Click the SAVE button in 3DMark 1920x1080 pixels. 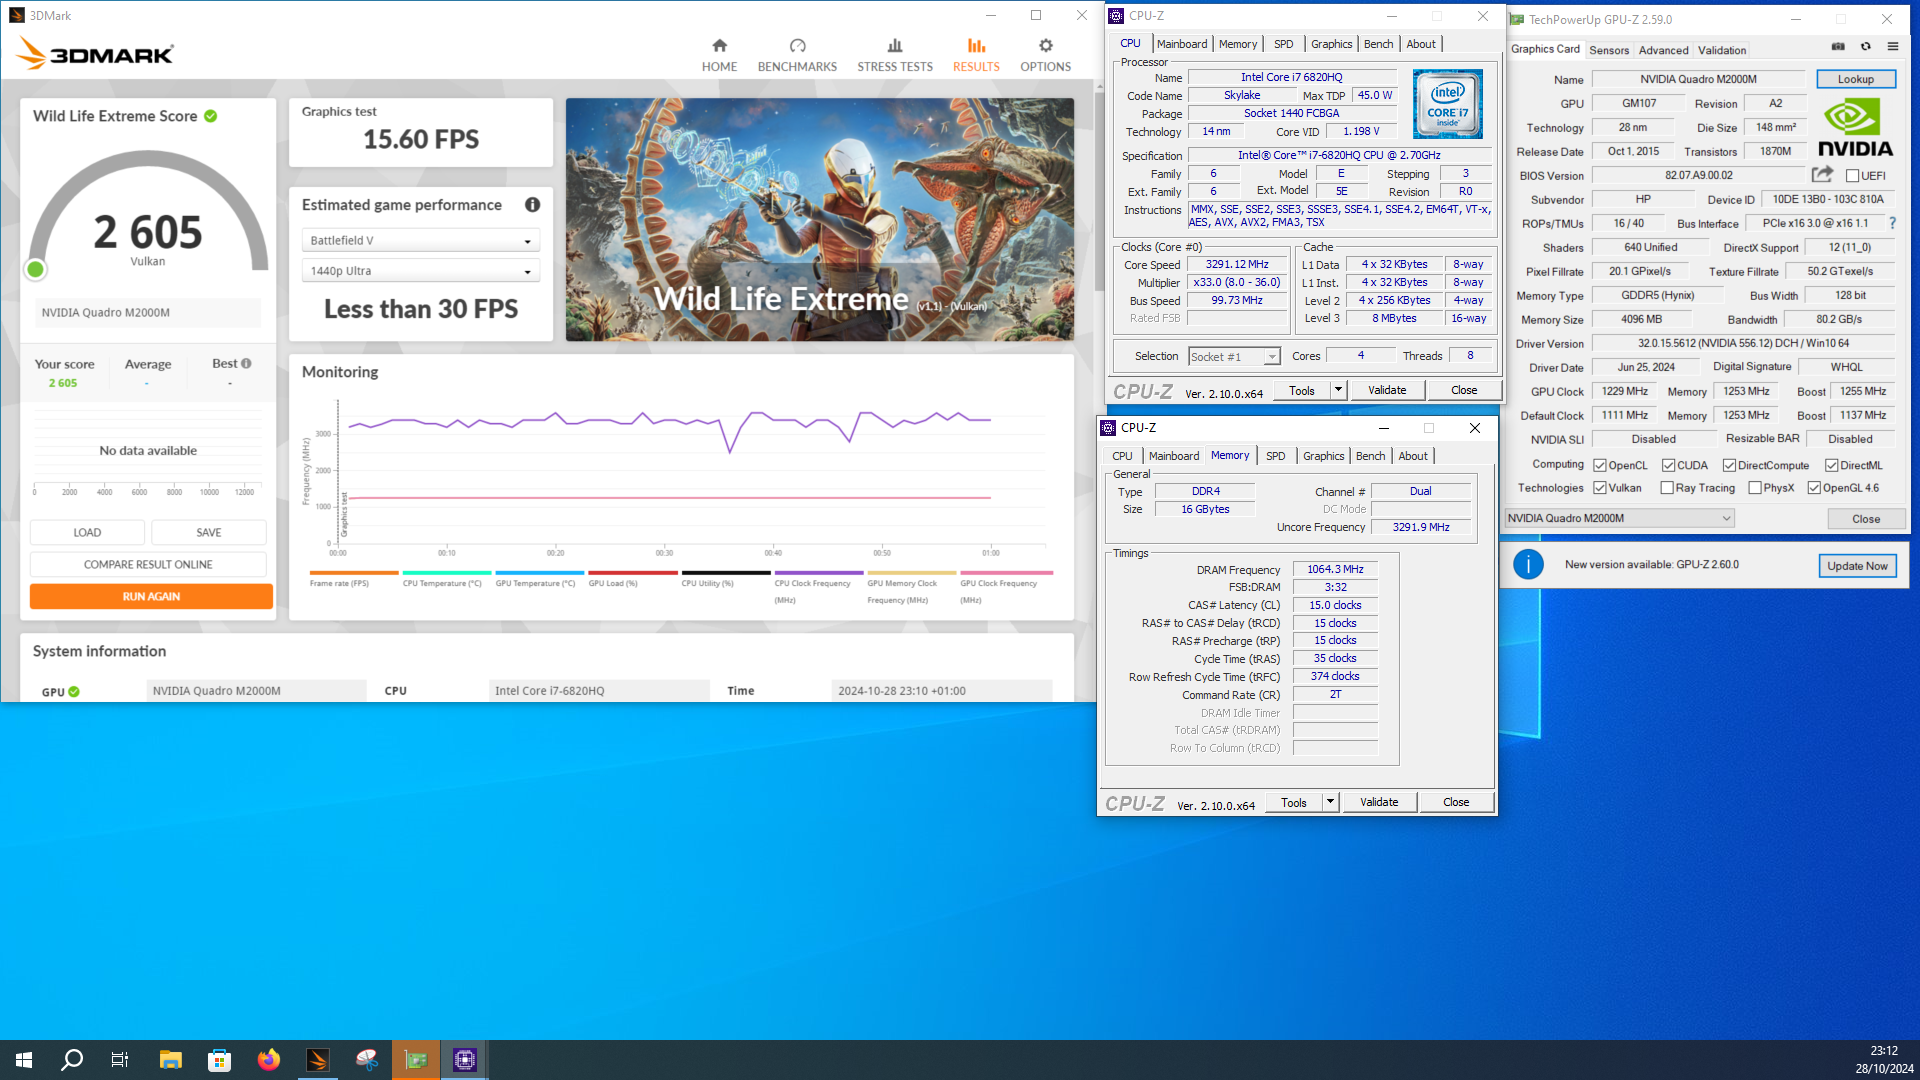point(209,533)
